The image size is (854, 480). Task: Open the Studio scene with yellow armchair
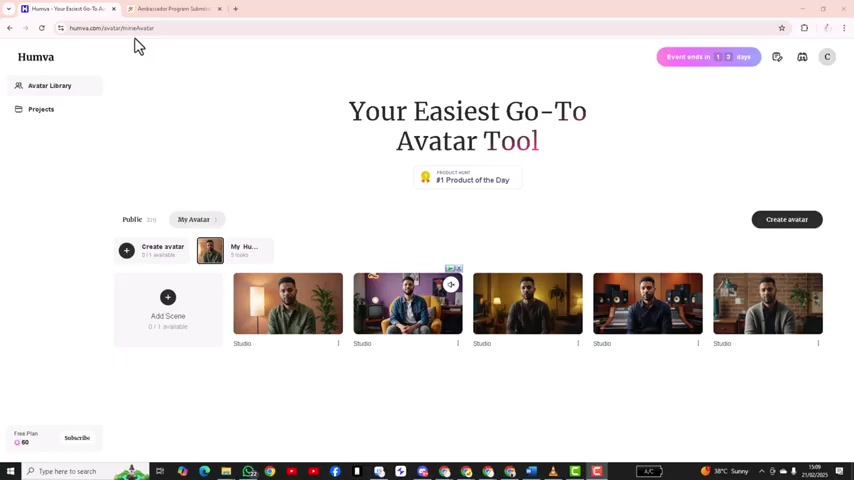pos(408,303)
